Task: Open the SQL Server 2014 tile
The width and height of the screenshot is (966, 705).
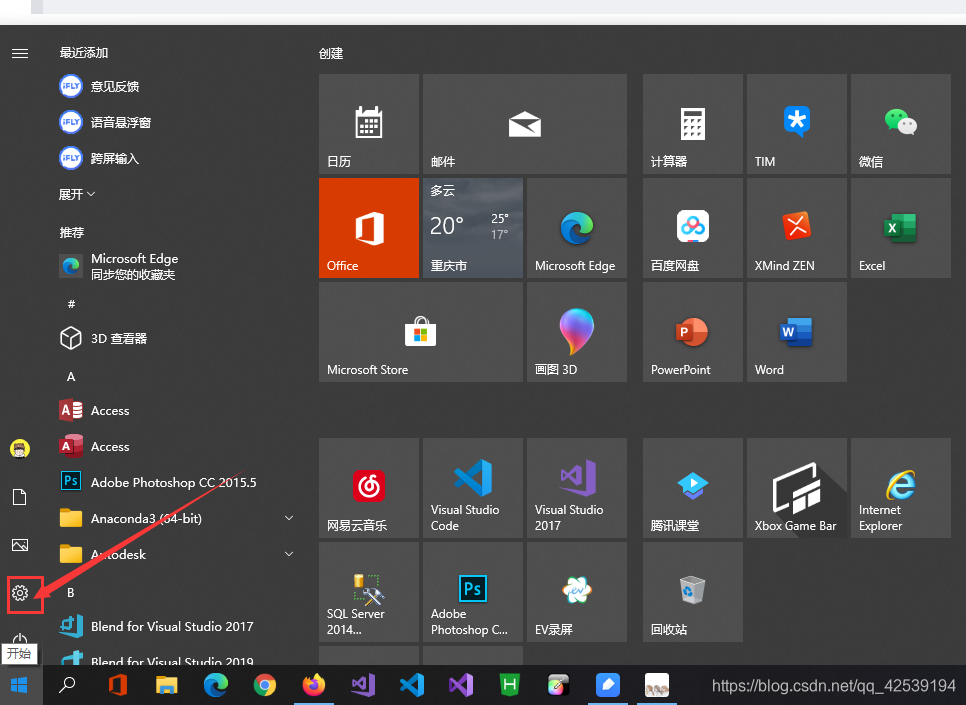Action: [368, 592]
